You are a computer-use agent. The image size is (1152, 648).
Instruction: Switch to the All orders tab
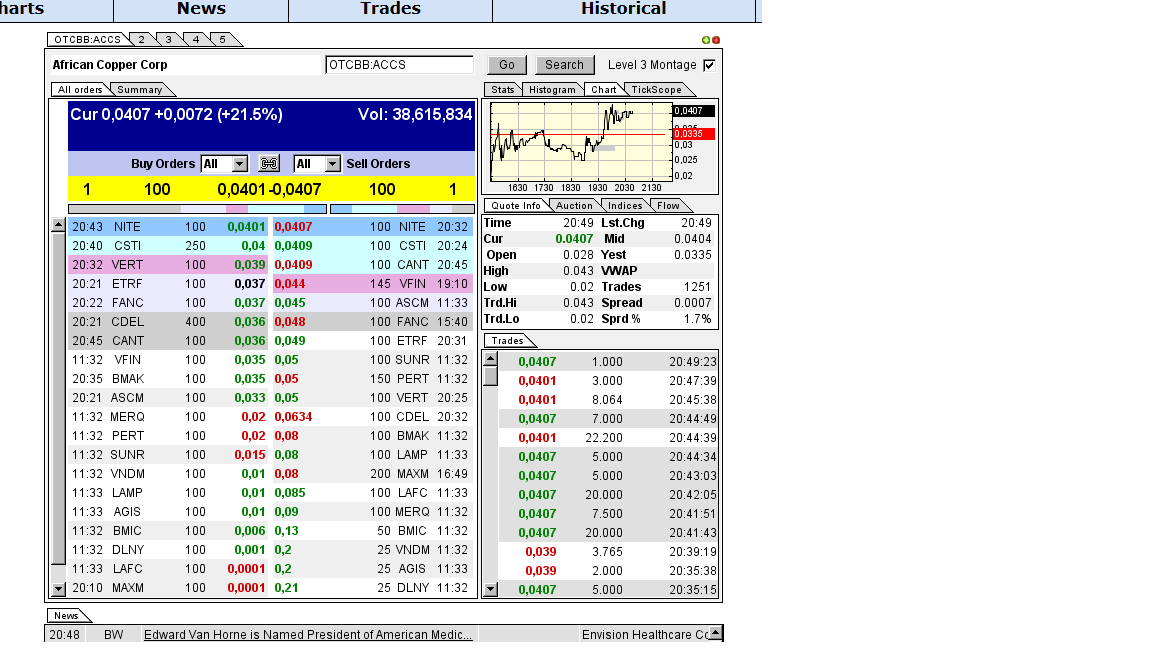80,90
